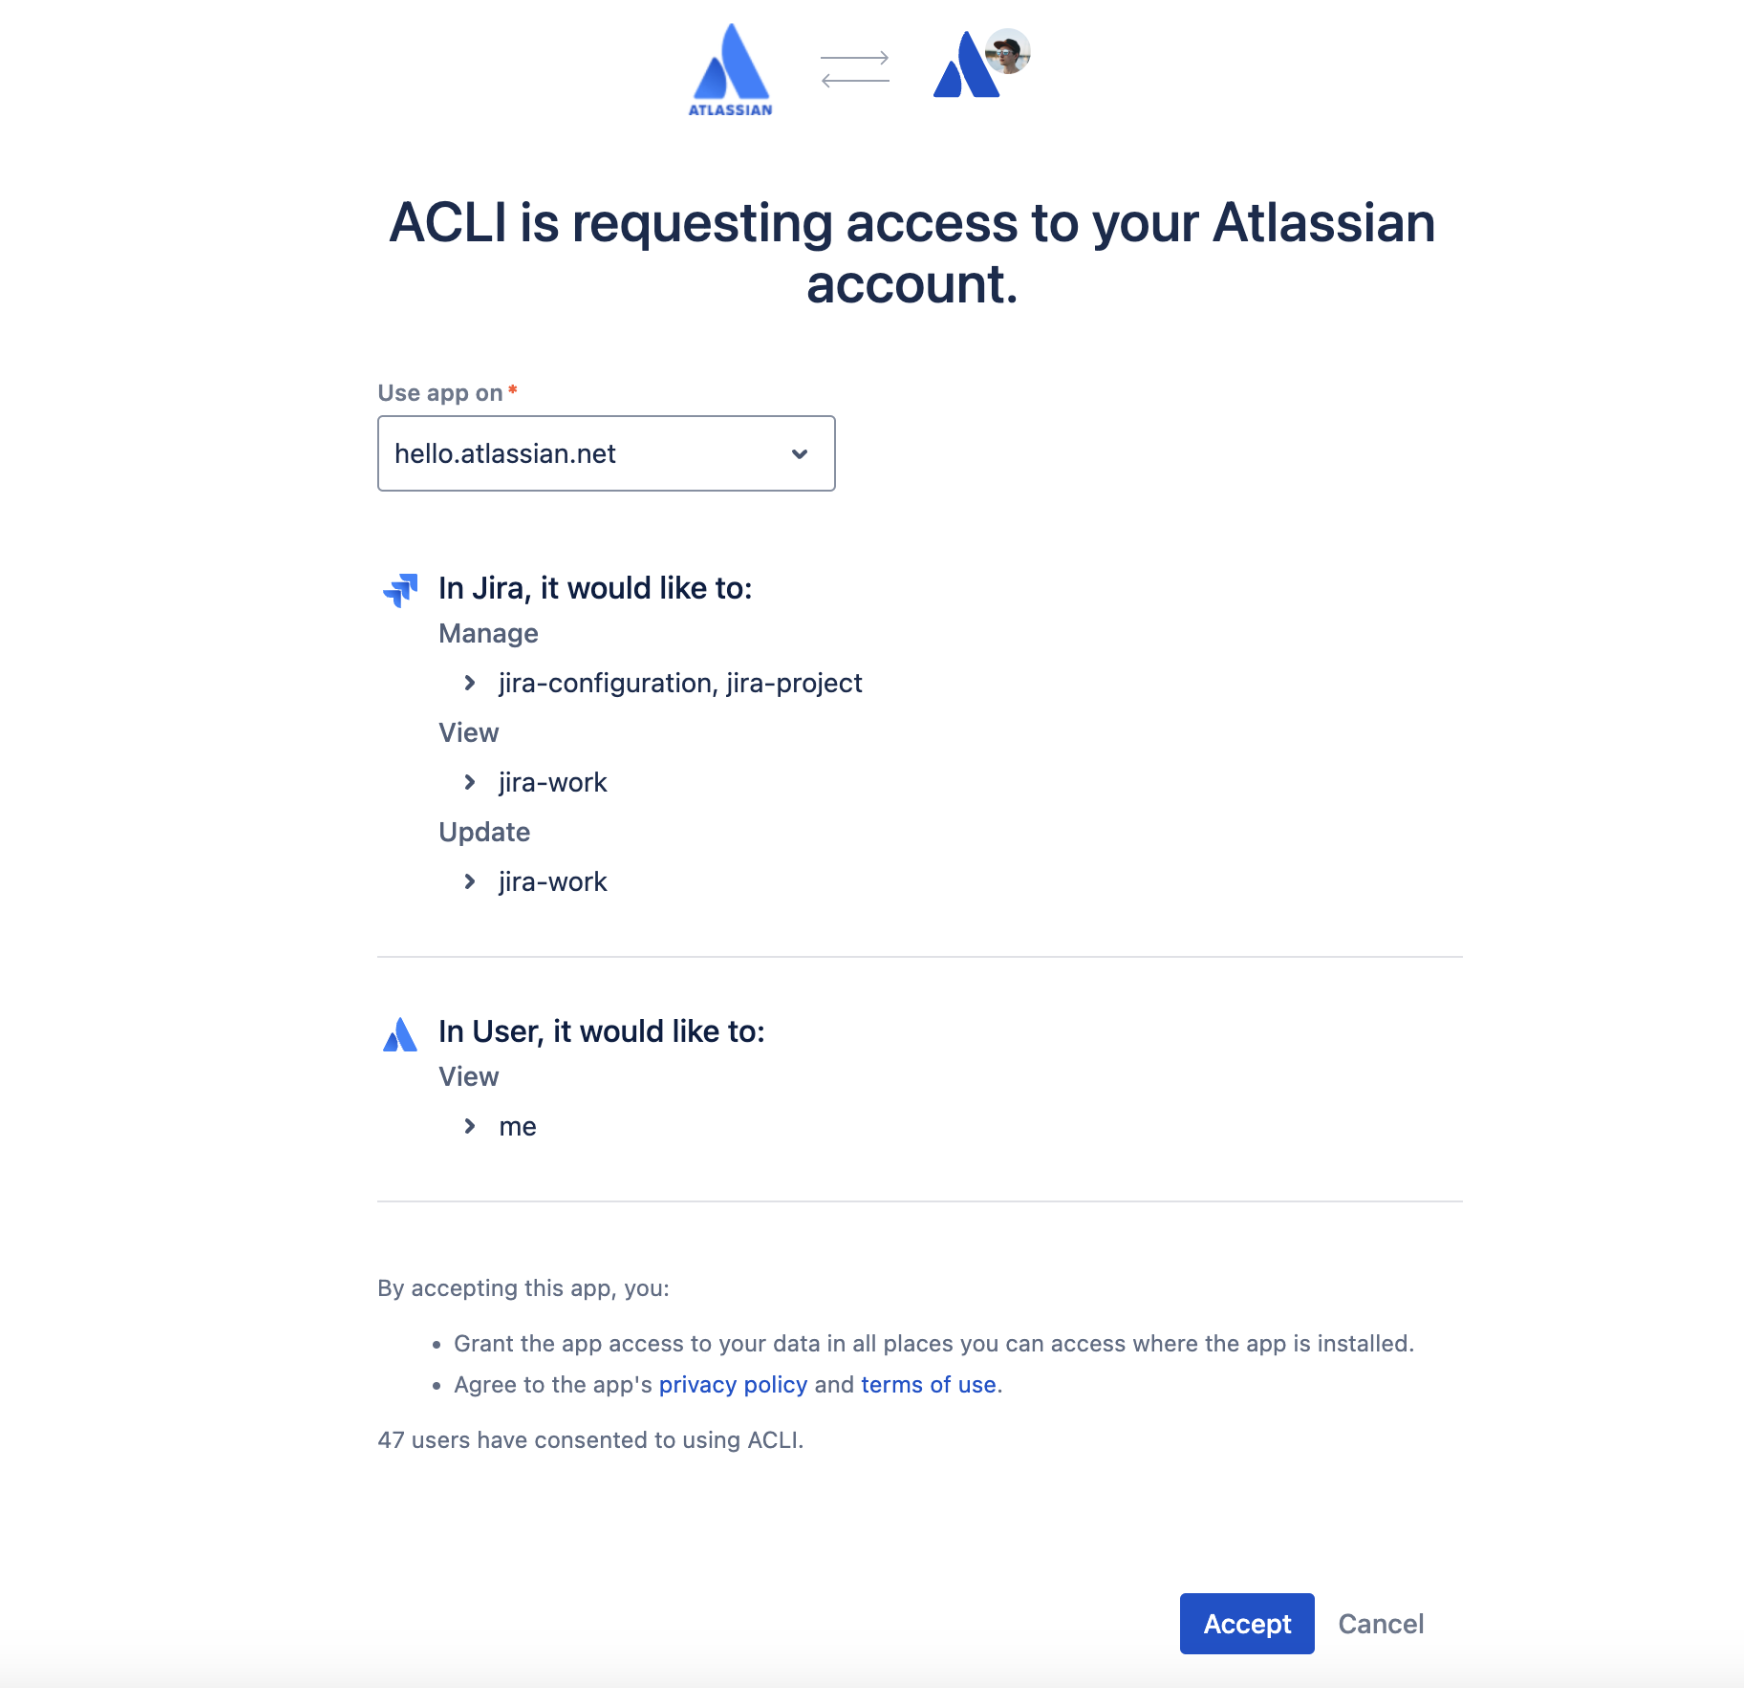Click the required field asterisk near 'Use app on'
1744x1688 pixels.
click(x=512, y=390)
